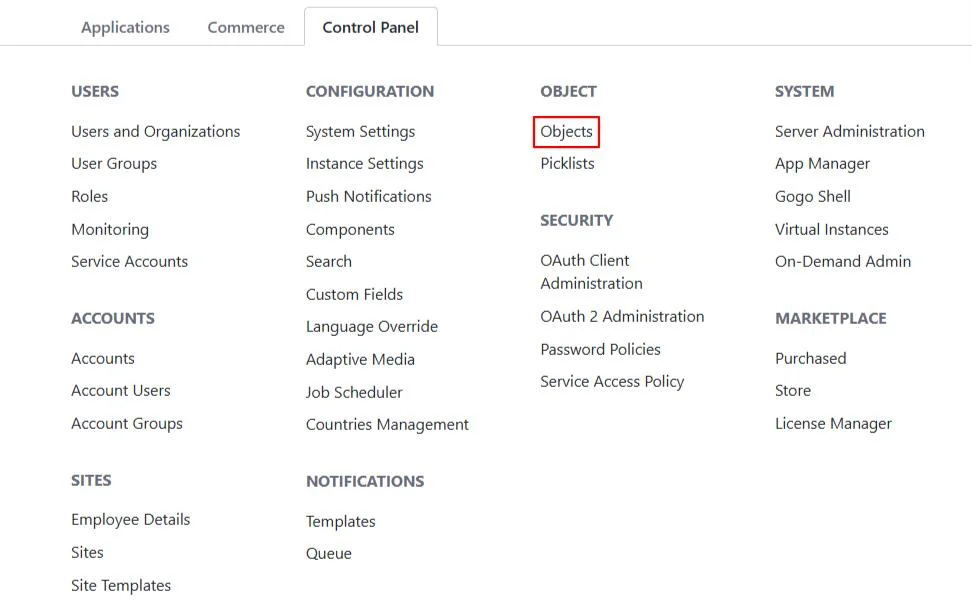
Task: Open the Components page
Action: coord(350,229)
